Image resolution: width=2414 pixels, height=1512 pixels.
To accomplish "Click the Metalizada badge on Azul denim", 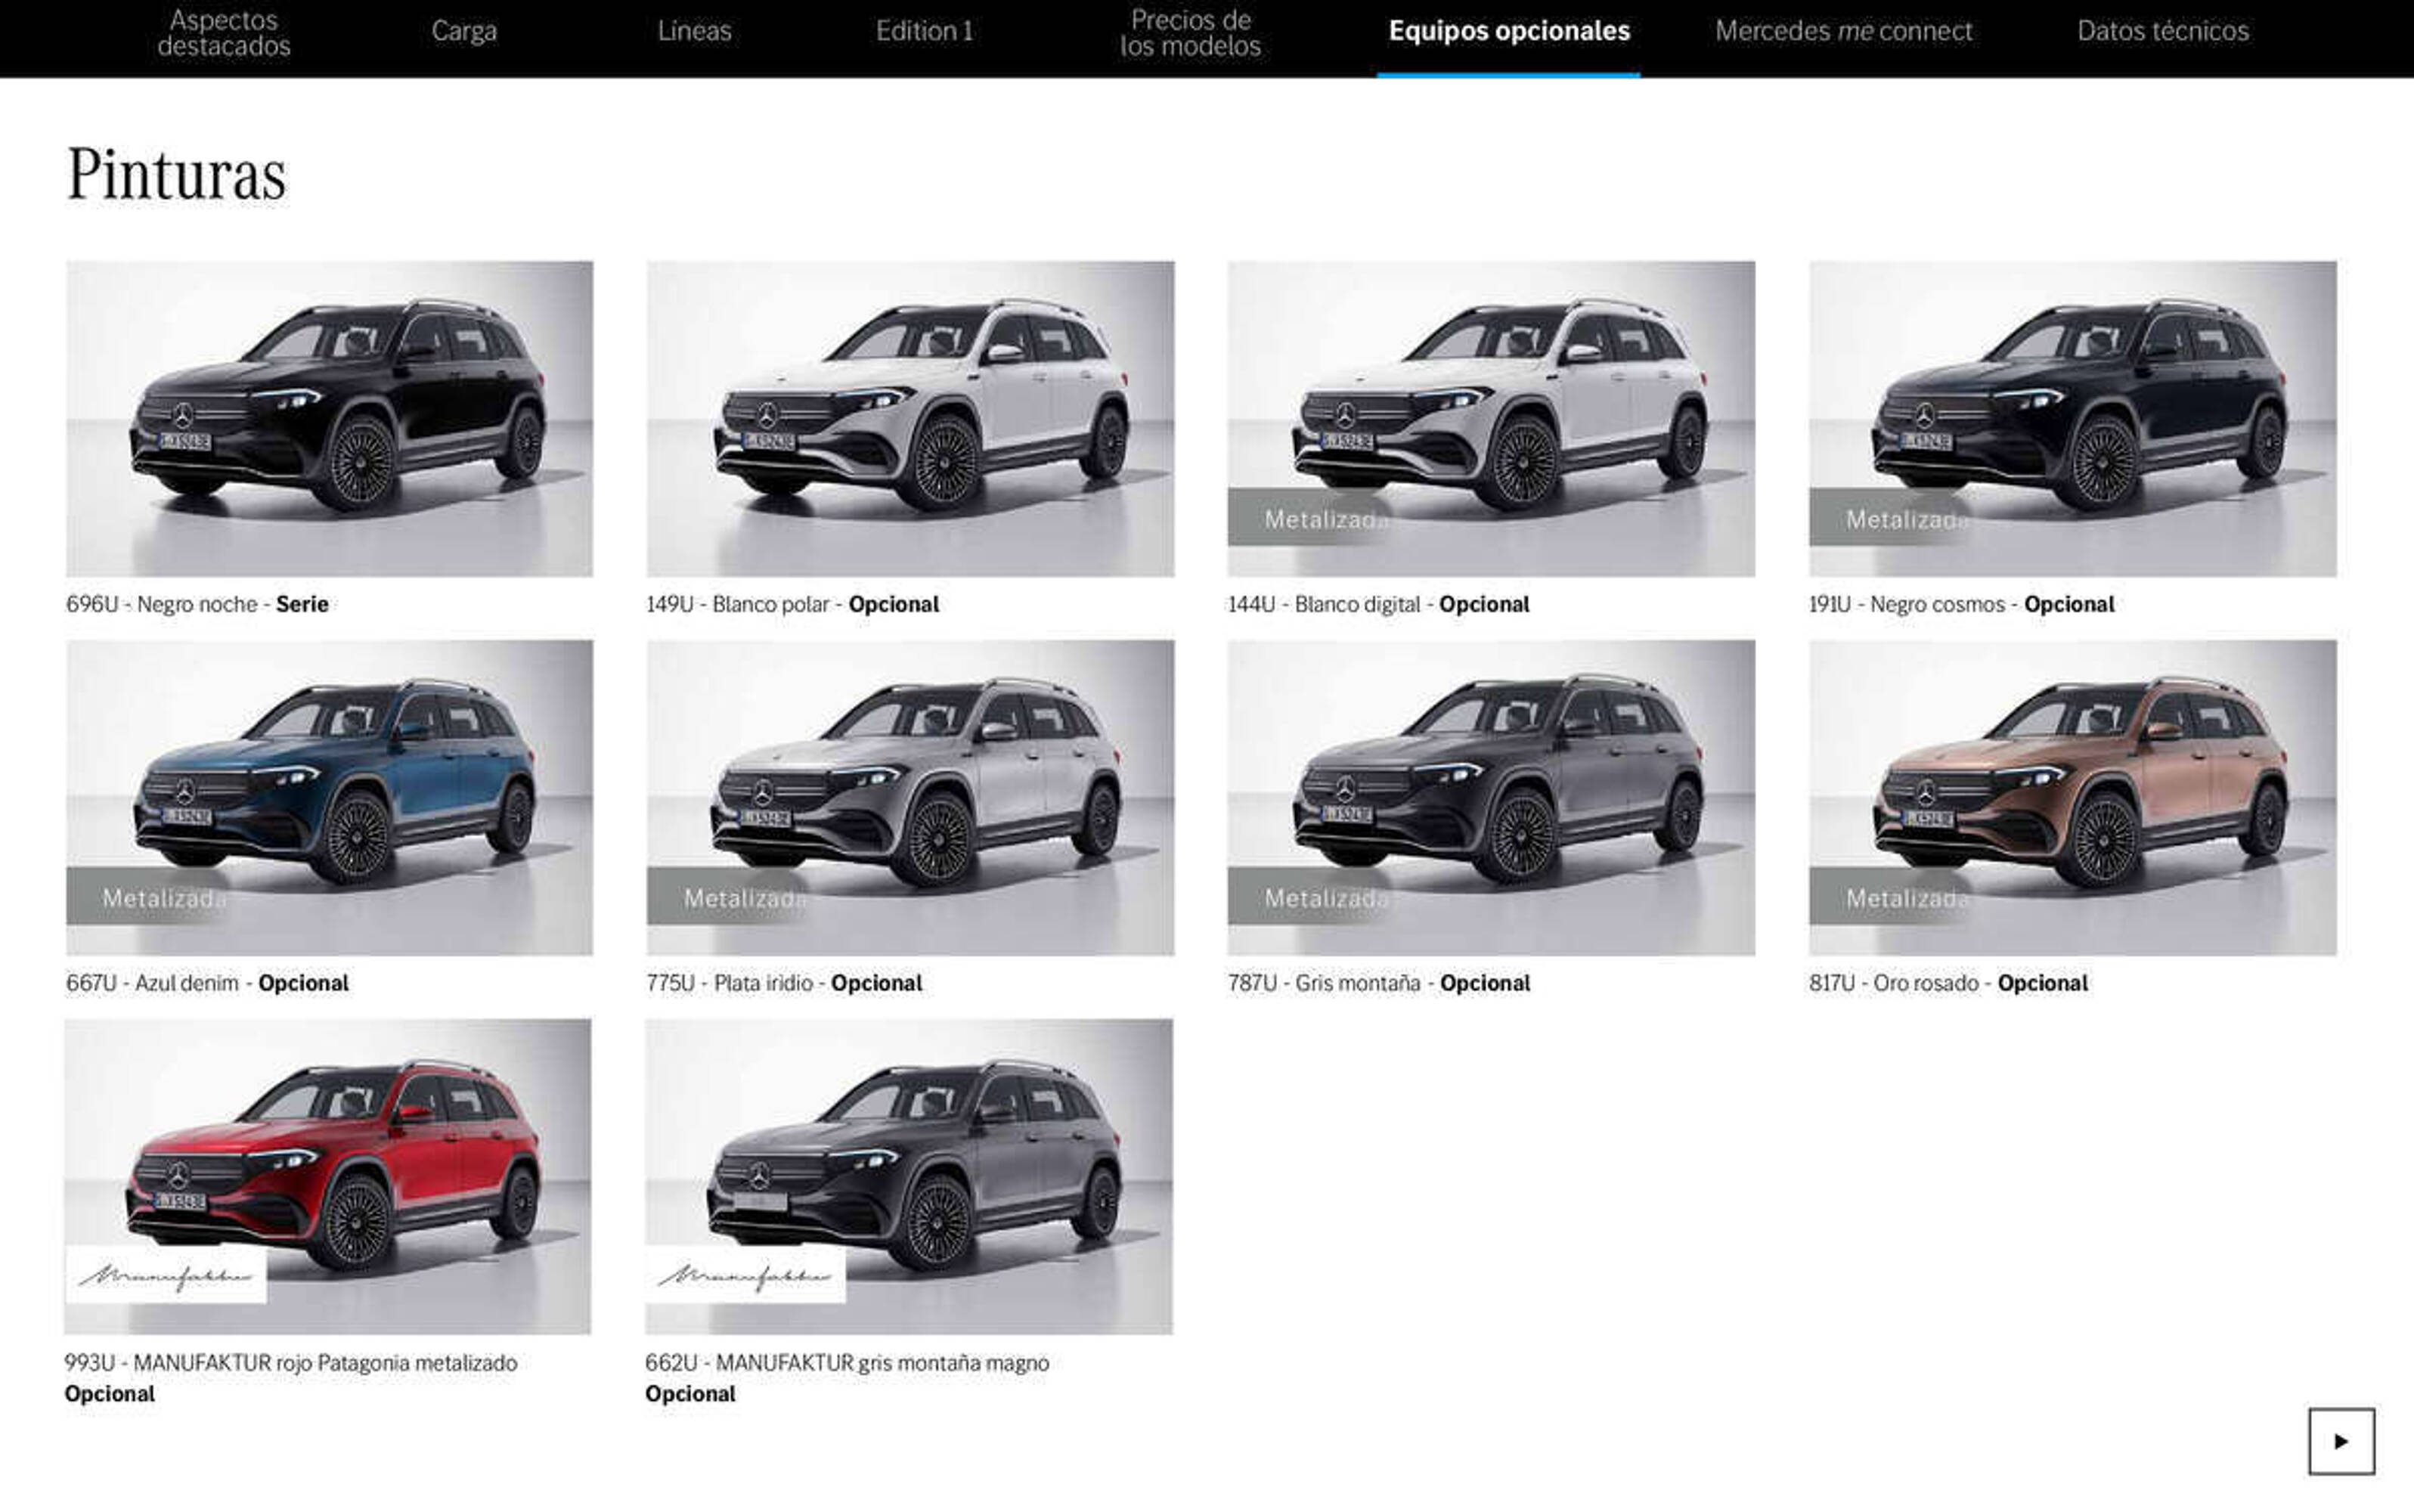I will click(x=148, y=897).
